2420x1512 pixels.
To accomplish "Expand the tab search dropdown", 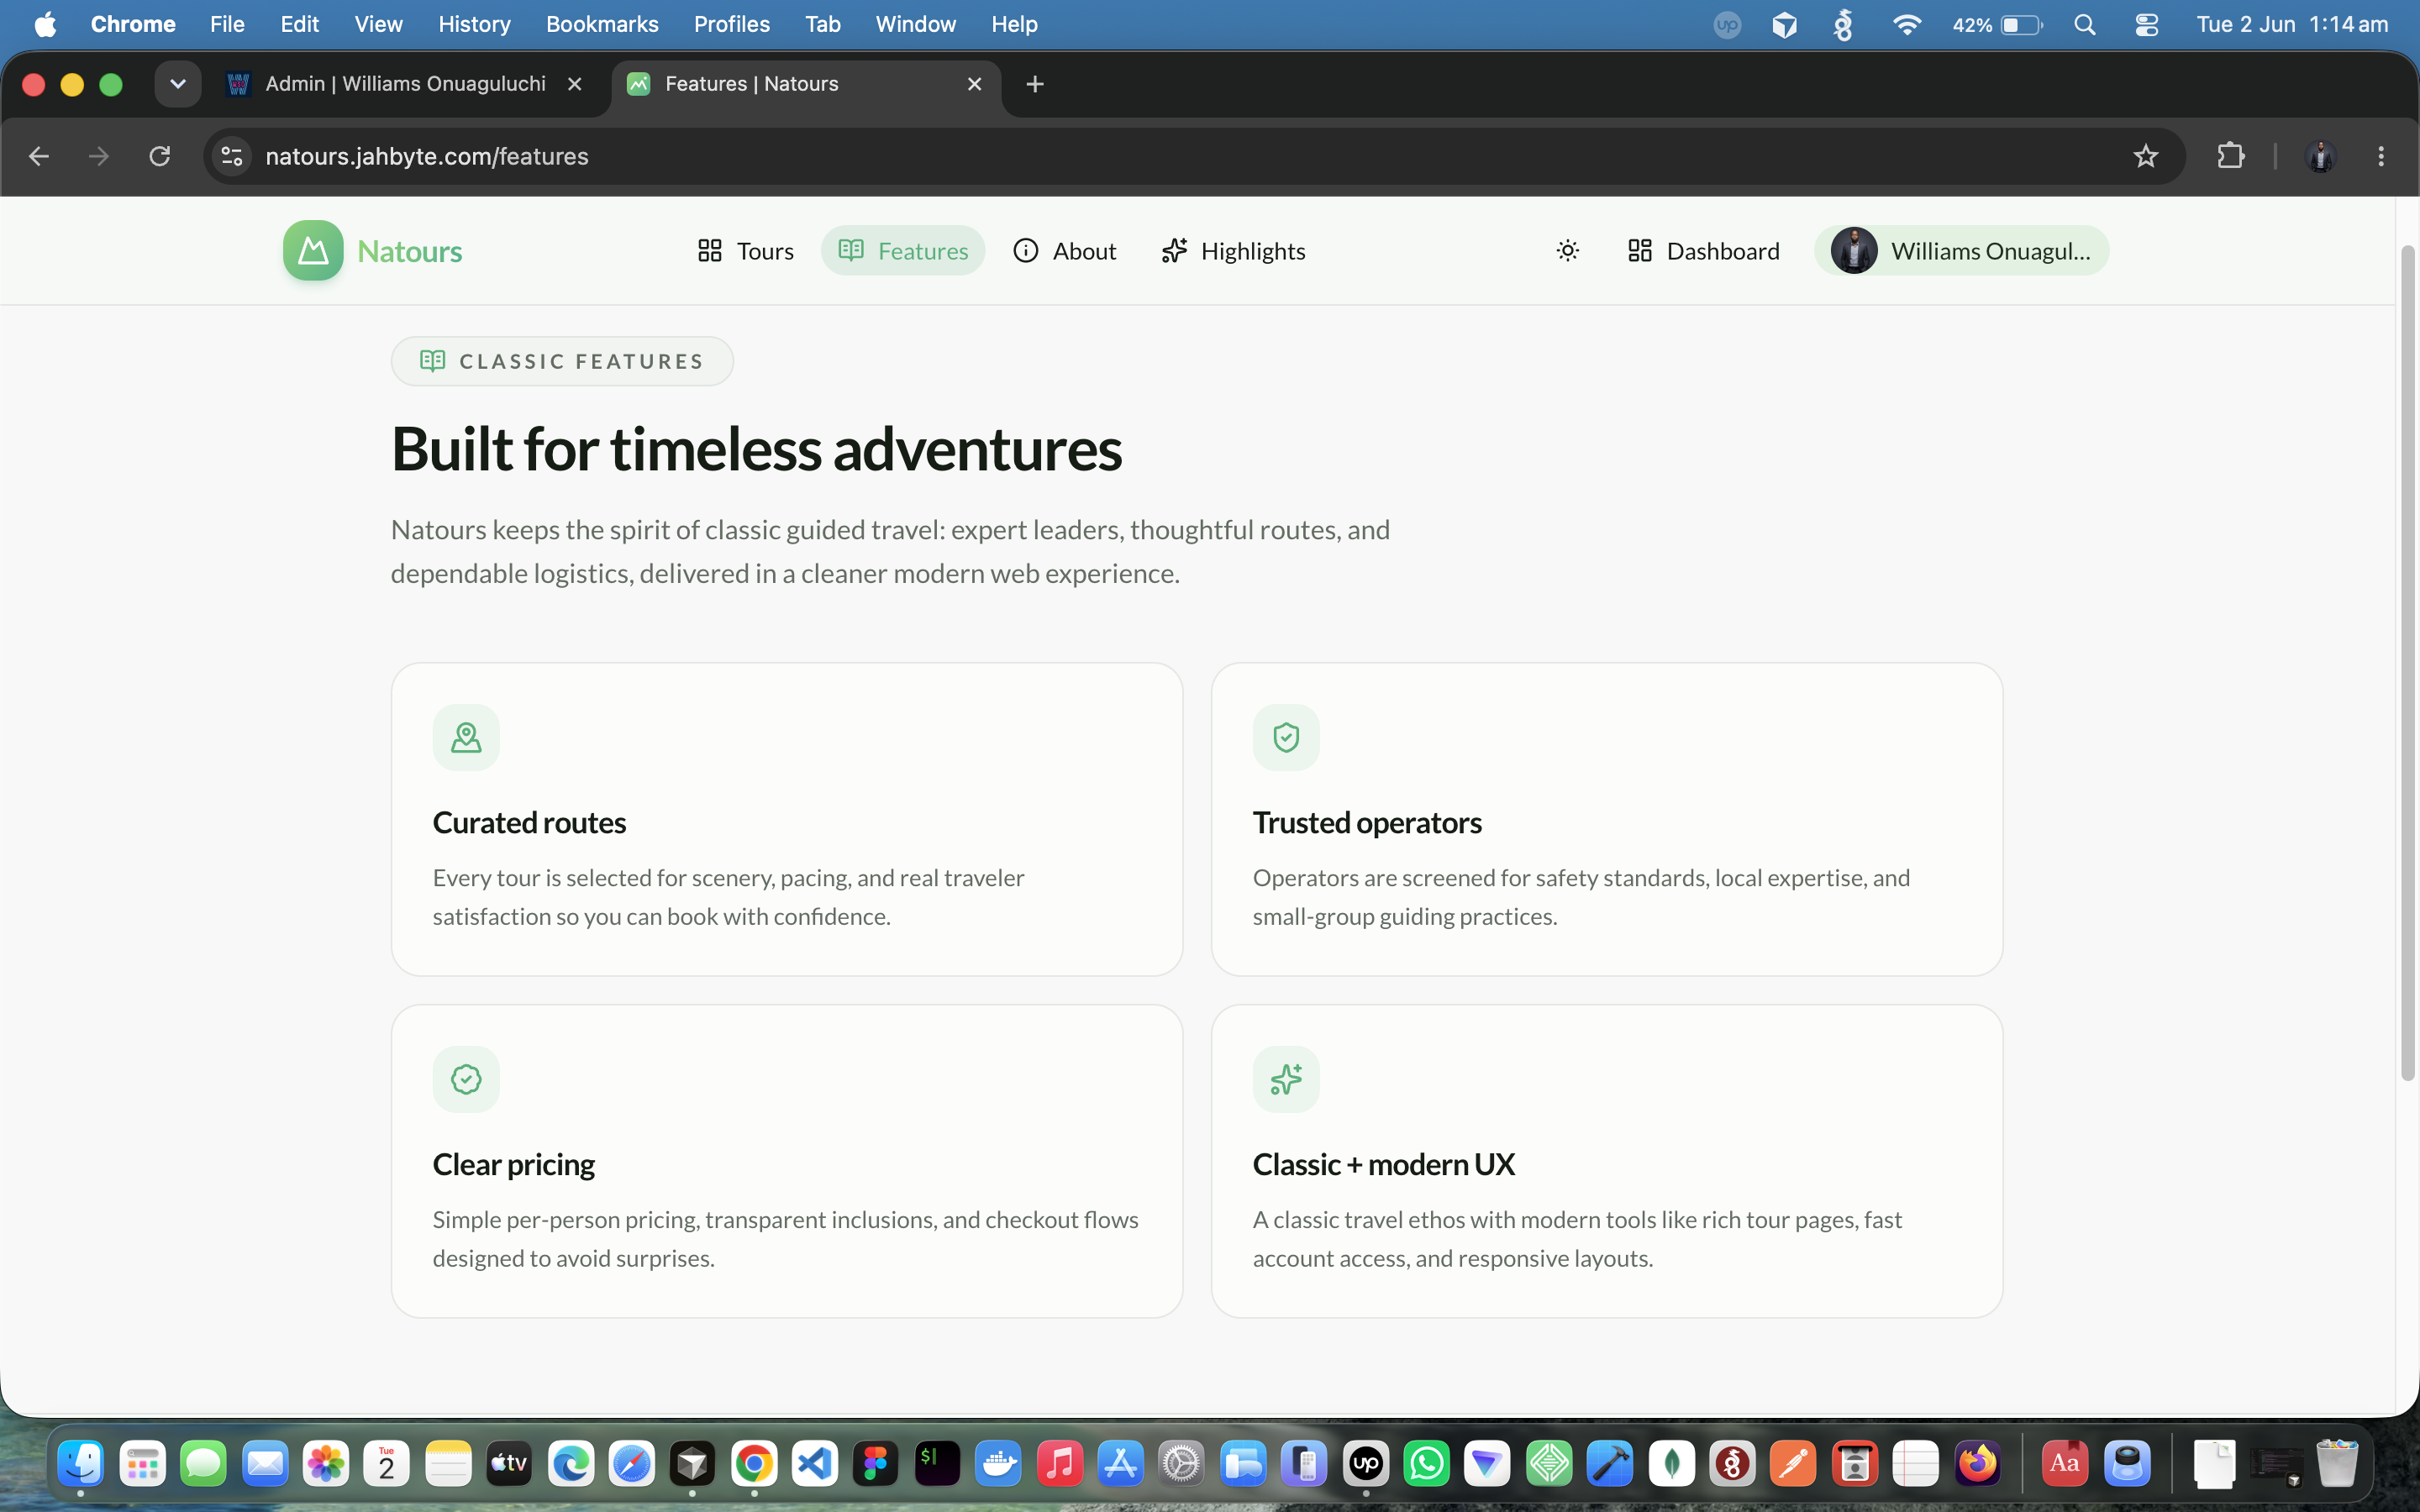I will pyautogui.click(x=177, y=84).
